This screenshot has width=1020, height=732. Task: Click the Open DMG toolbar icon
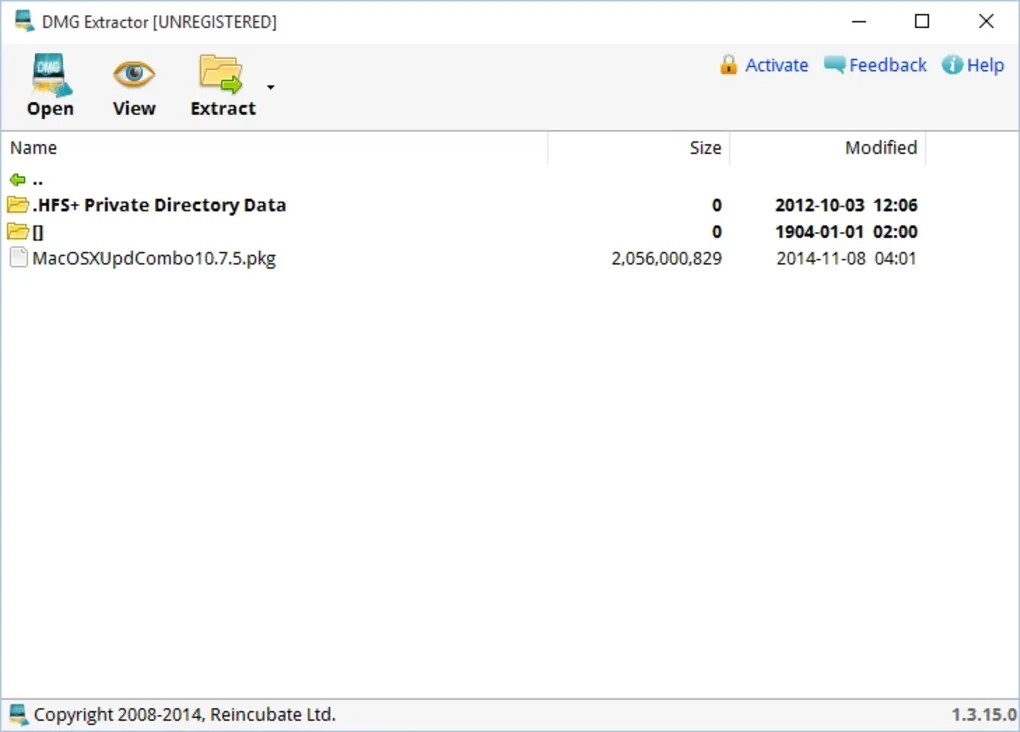click(x=50, y=75)
